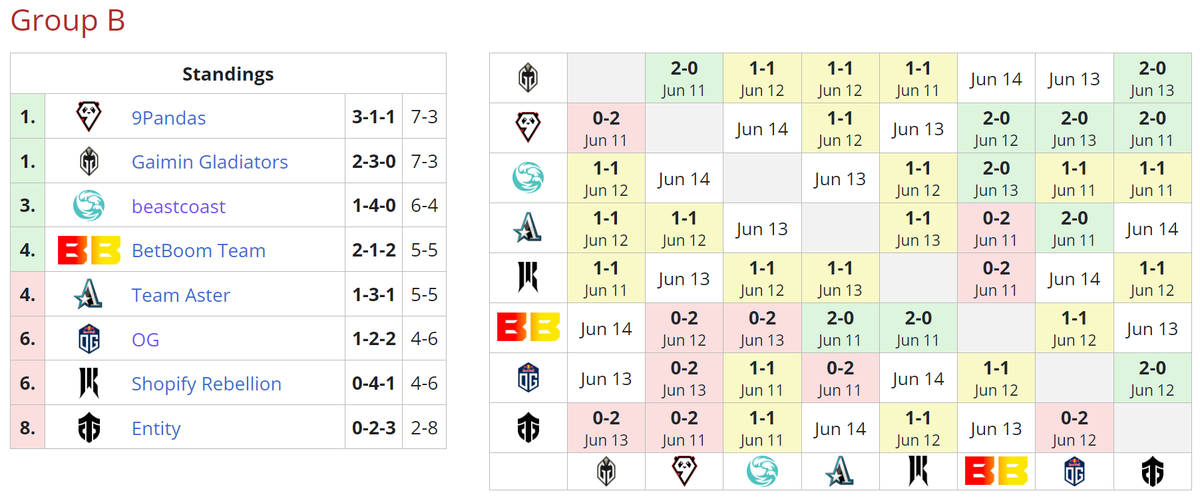Open the beastcoast team link
The width and height of the screenshot is (1200, 499).
coord(178,207)
